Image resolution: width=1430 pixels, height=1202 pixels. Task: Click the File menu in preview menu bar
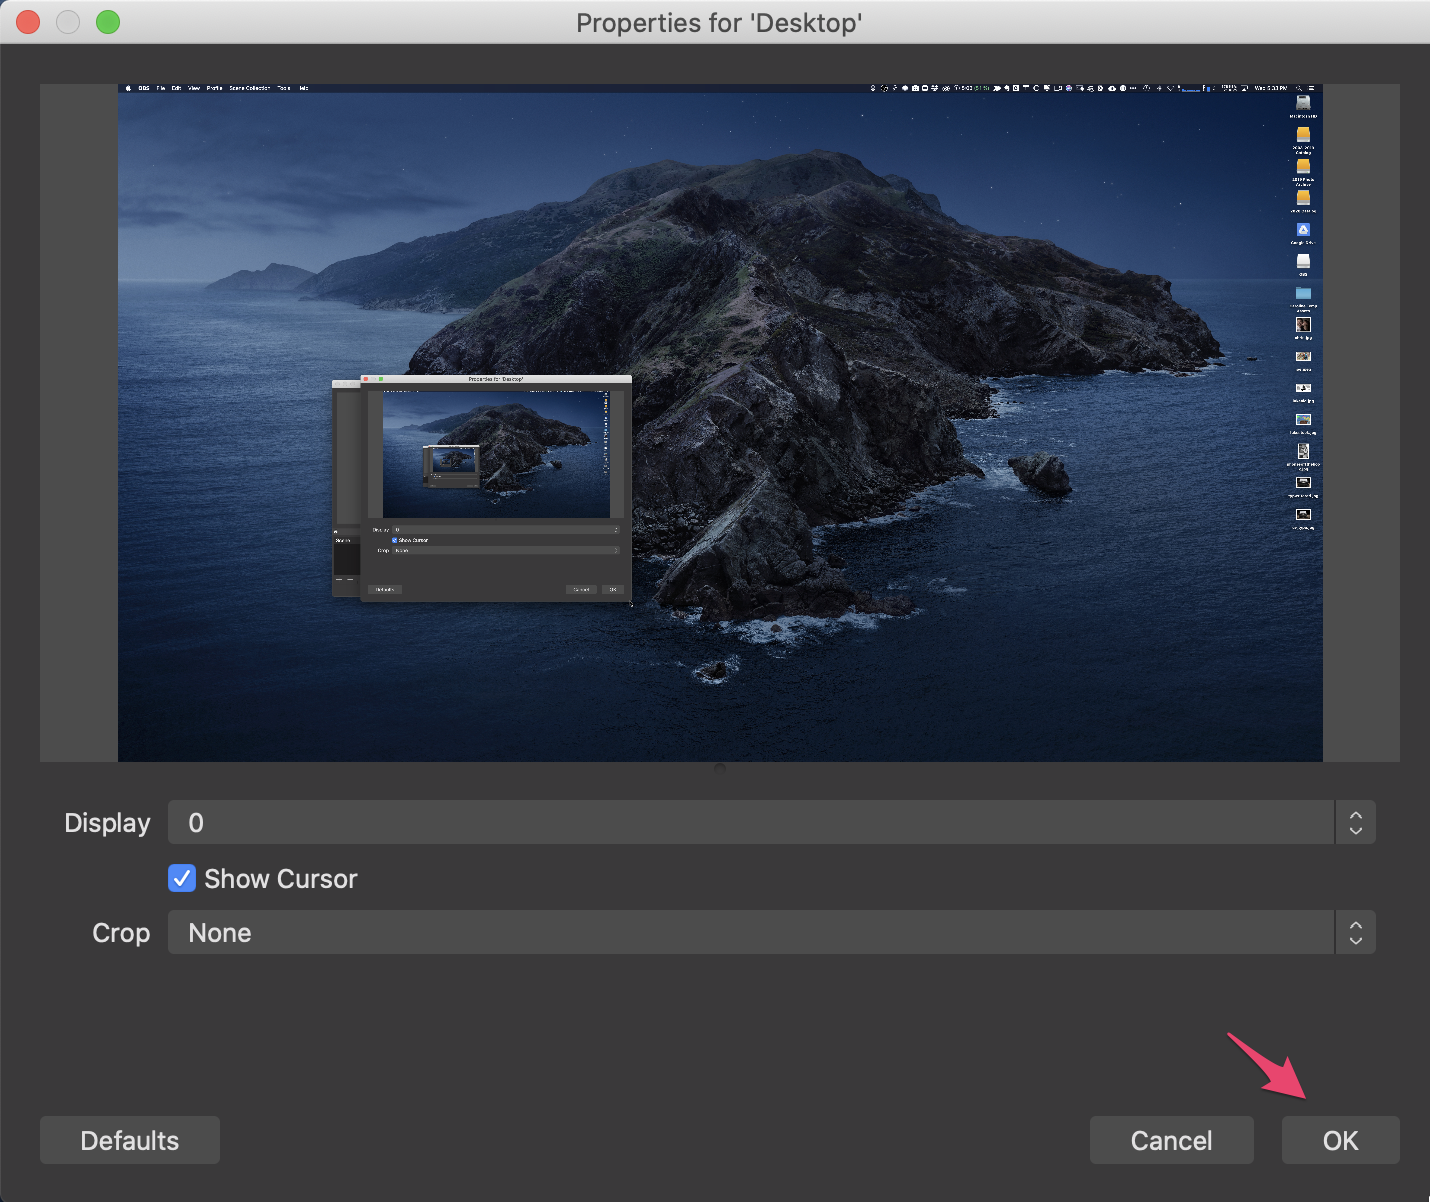tap(160, 88)
